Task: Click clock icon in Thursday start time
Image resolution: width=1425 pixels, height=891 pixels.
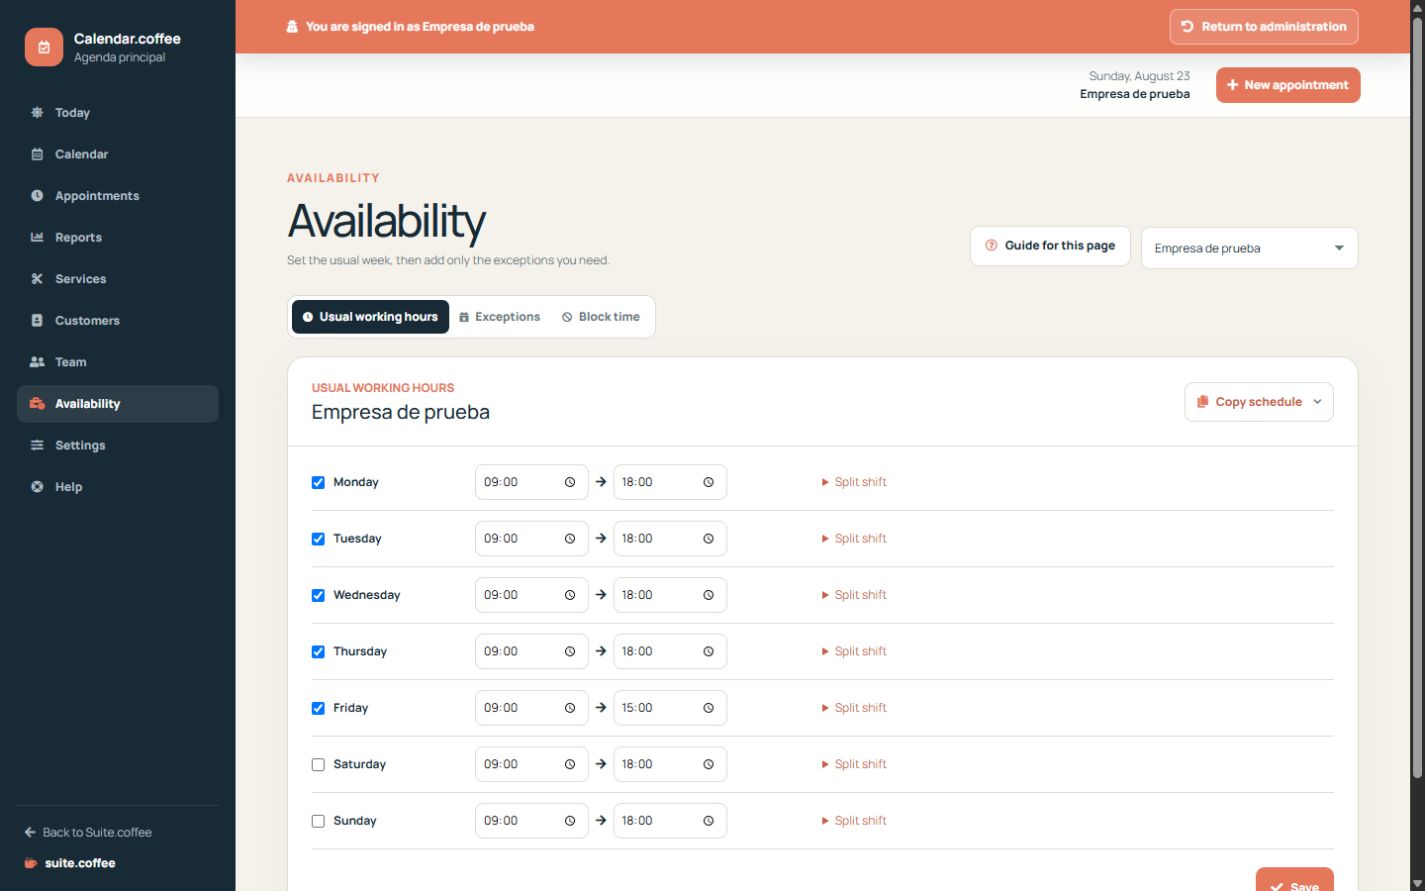Action: click(570, 651)
